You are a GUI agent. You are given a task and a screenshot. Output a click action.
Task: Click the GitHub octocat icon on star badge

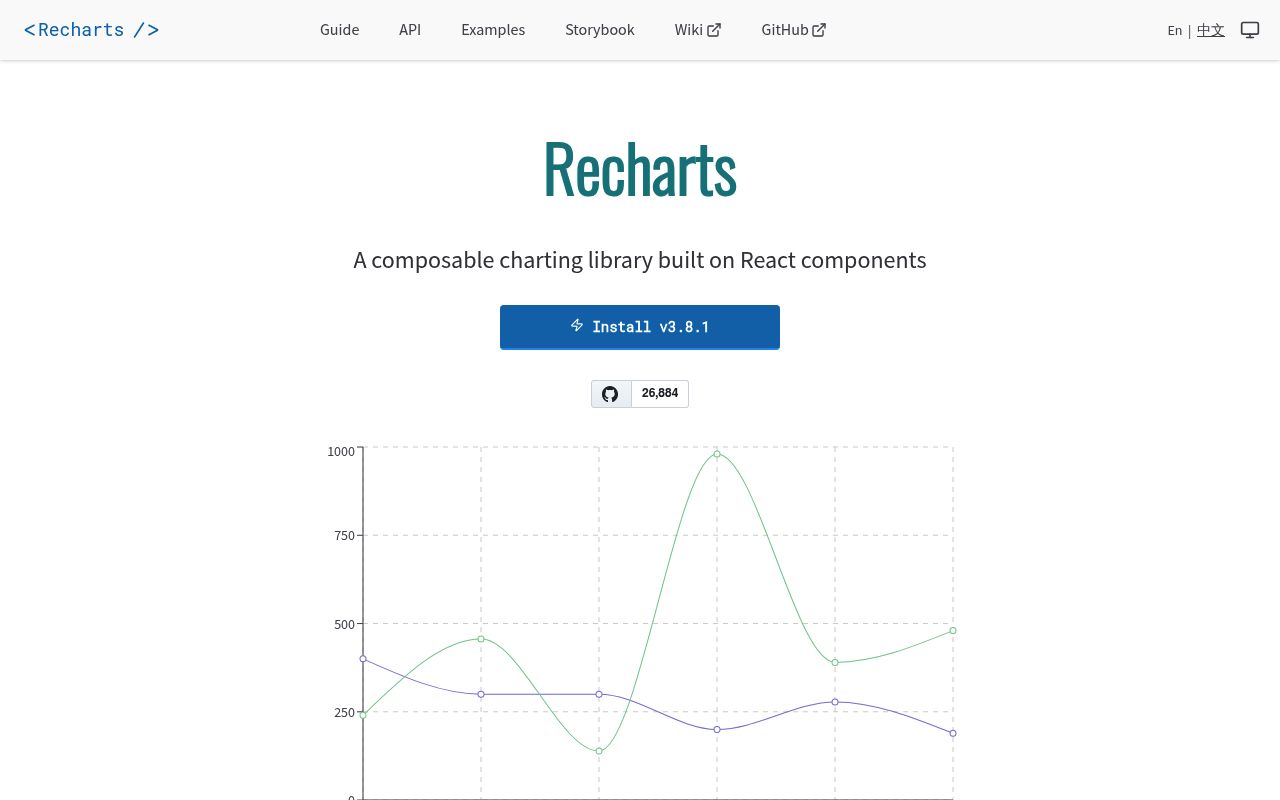(x=610, y=393)
